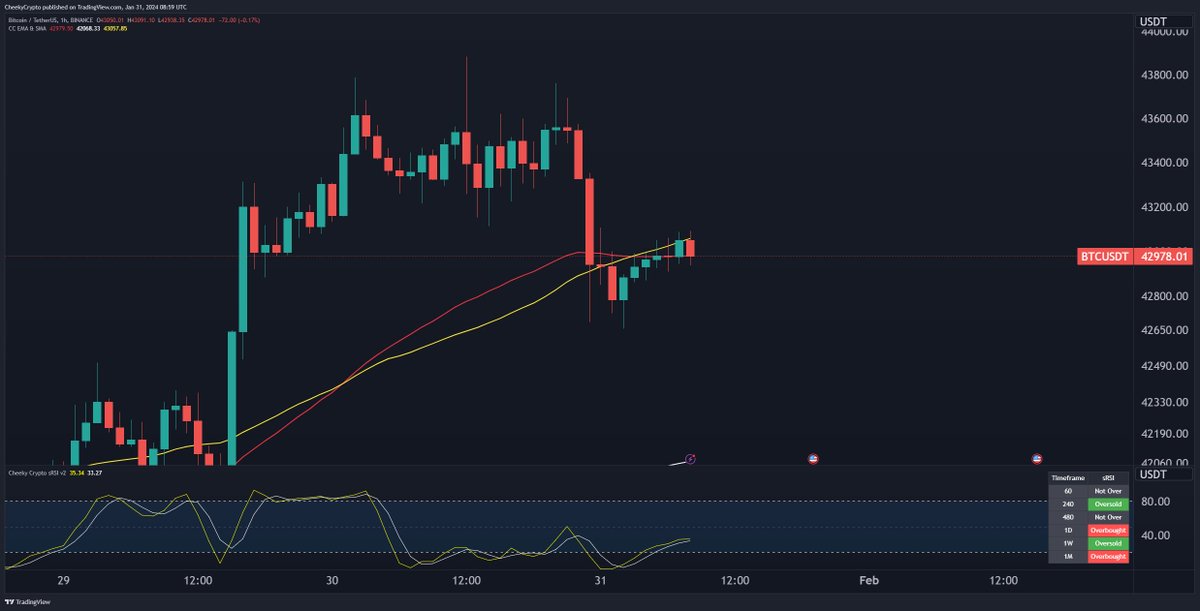Image resolution: width=1200 pixels, height=611 pixels.
Task: Click the green Oversold cell in the 1W row
Action: (1108, 543)
